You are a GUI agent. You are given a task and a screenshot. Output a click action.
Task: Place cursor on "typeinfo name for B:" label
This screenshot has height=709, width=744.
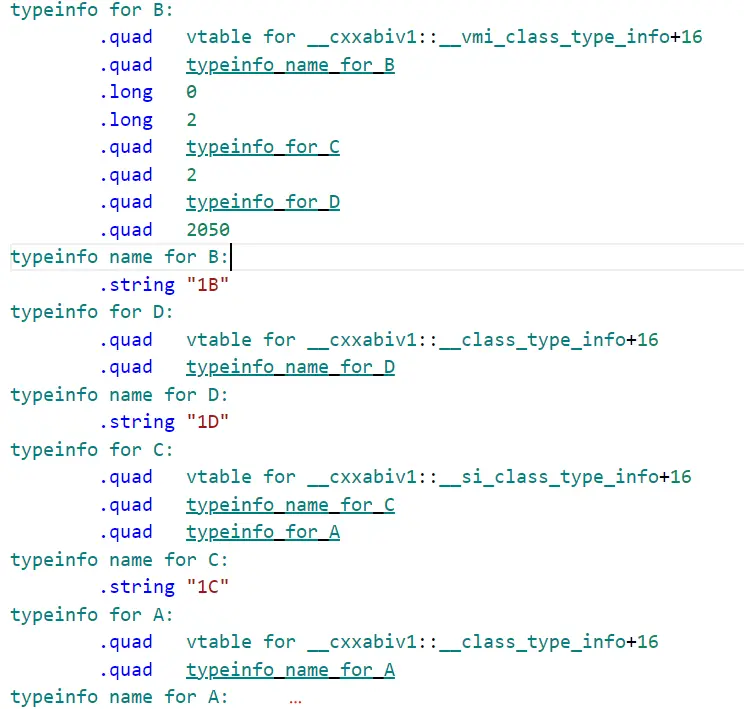click(x=119, y=257)
